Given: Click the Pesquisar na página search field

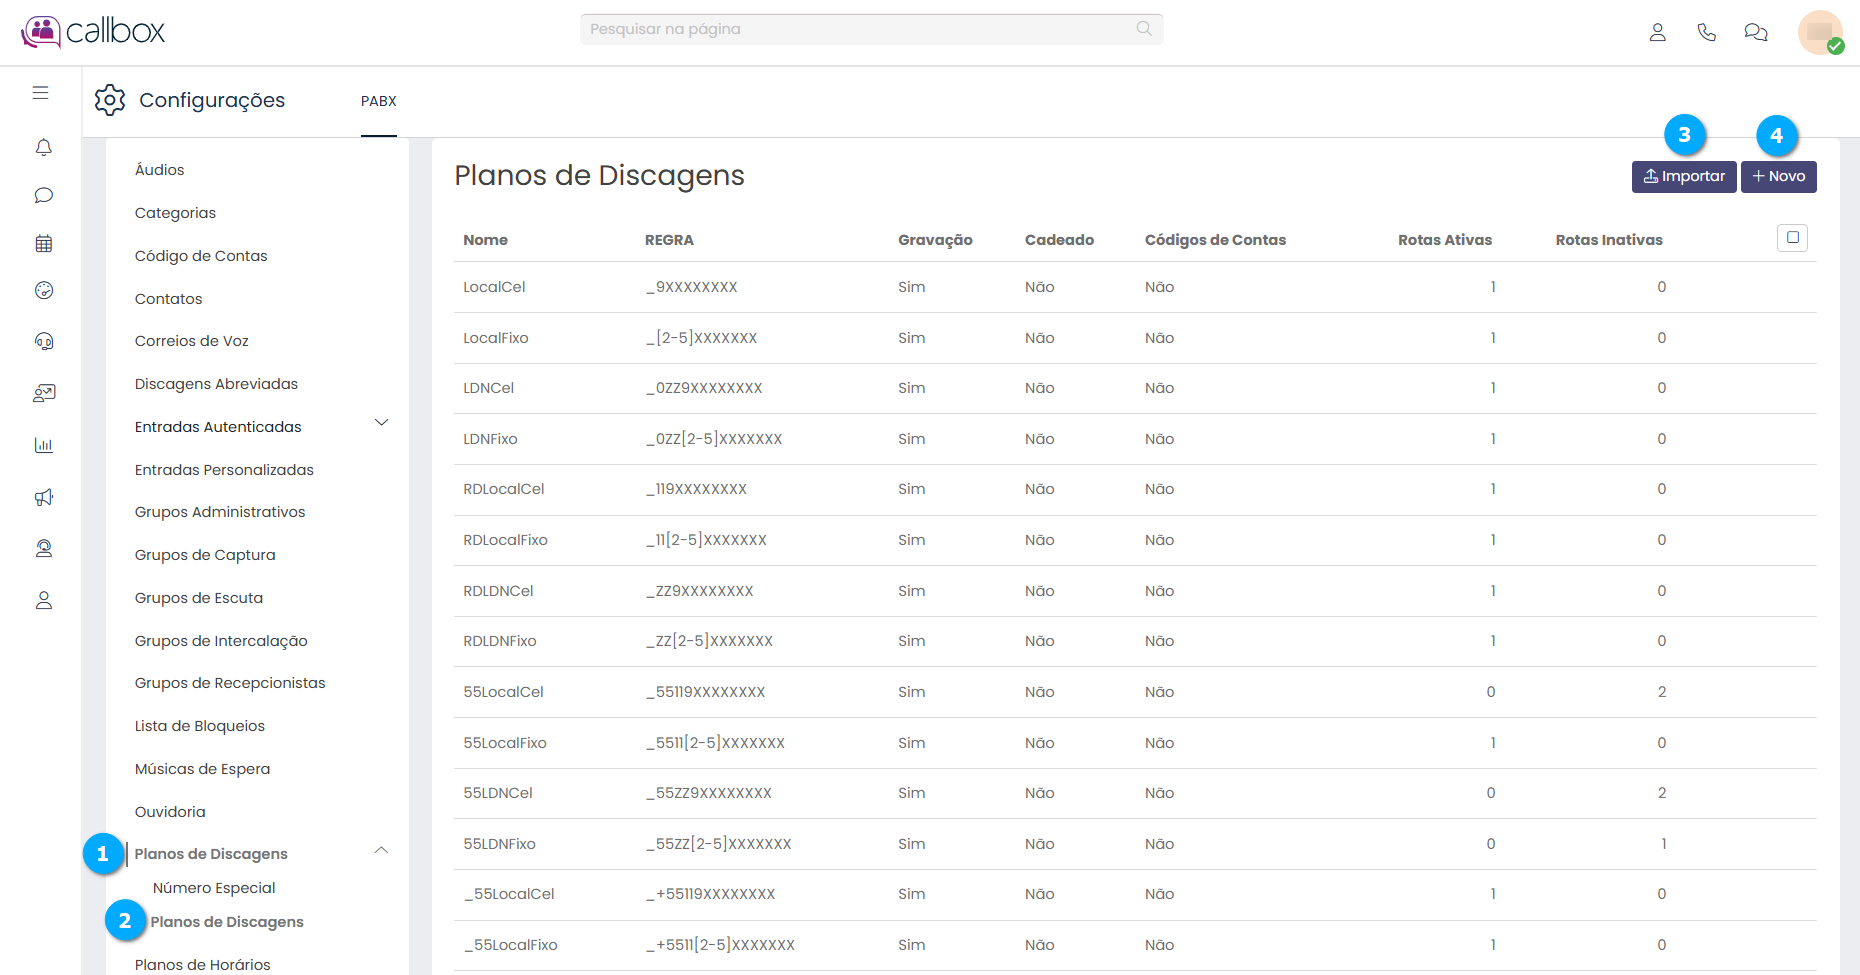Looking at the screenshot, I should click(x=860, y=29).
